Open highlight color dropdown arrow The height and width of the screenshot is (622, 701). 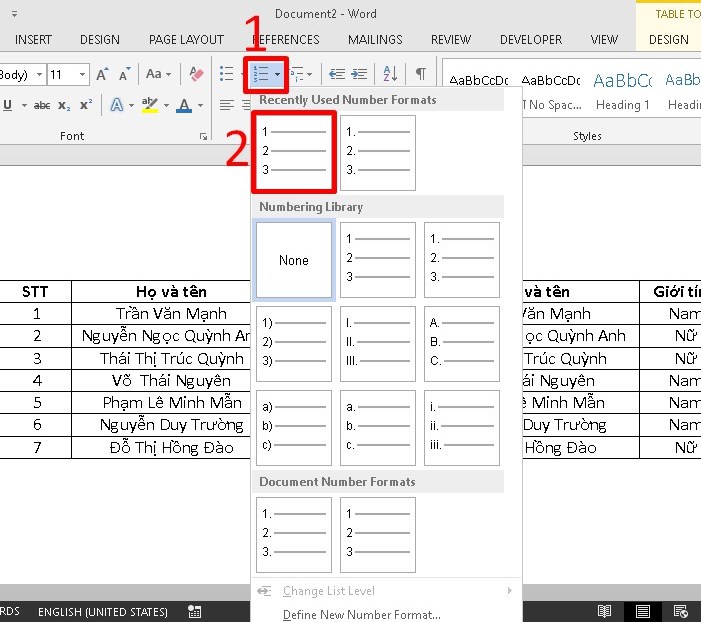(166, 106)
